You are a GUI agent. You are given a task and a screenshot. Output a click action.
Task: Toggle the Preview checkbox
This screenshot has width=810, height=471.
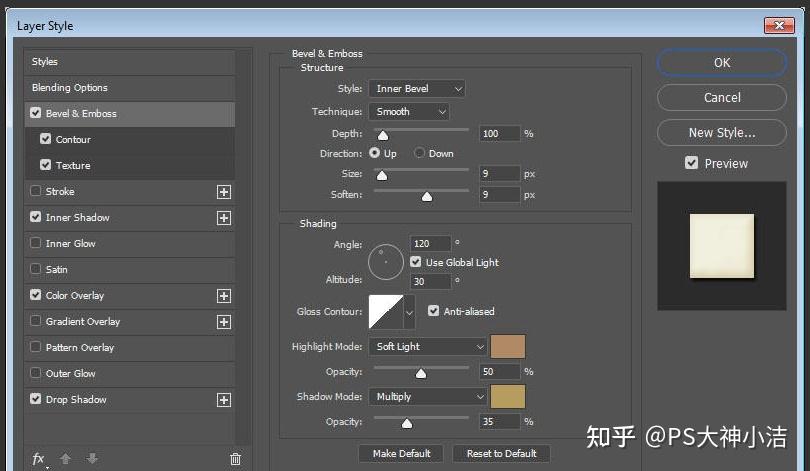pyautogui.click(x=691, y=163)
